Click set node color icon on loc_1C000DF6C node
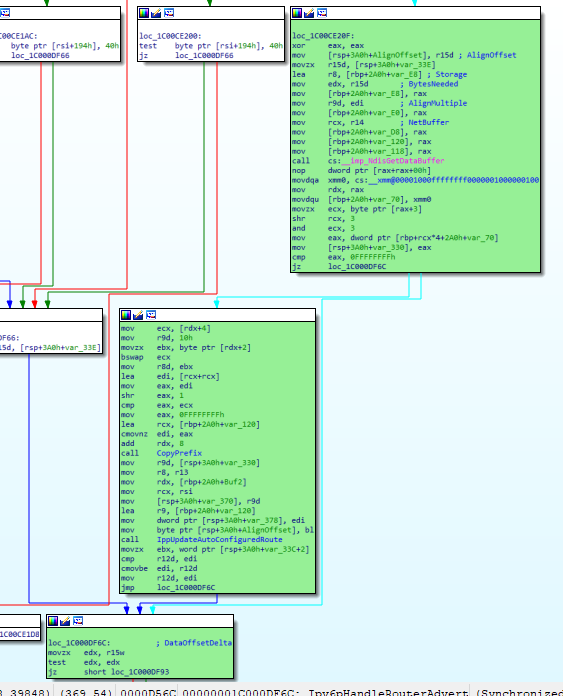The height and width of the screenshot is (696, 563). [53, 621]
